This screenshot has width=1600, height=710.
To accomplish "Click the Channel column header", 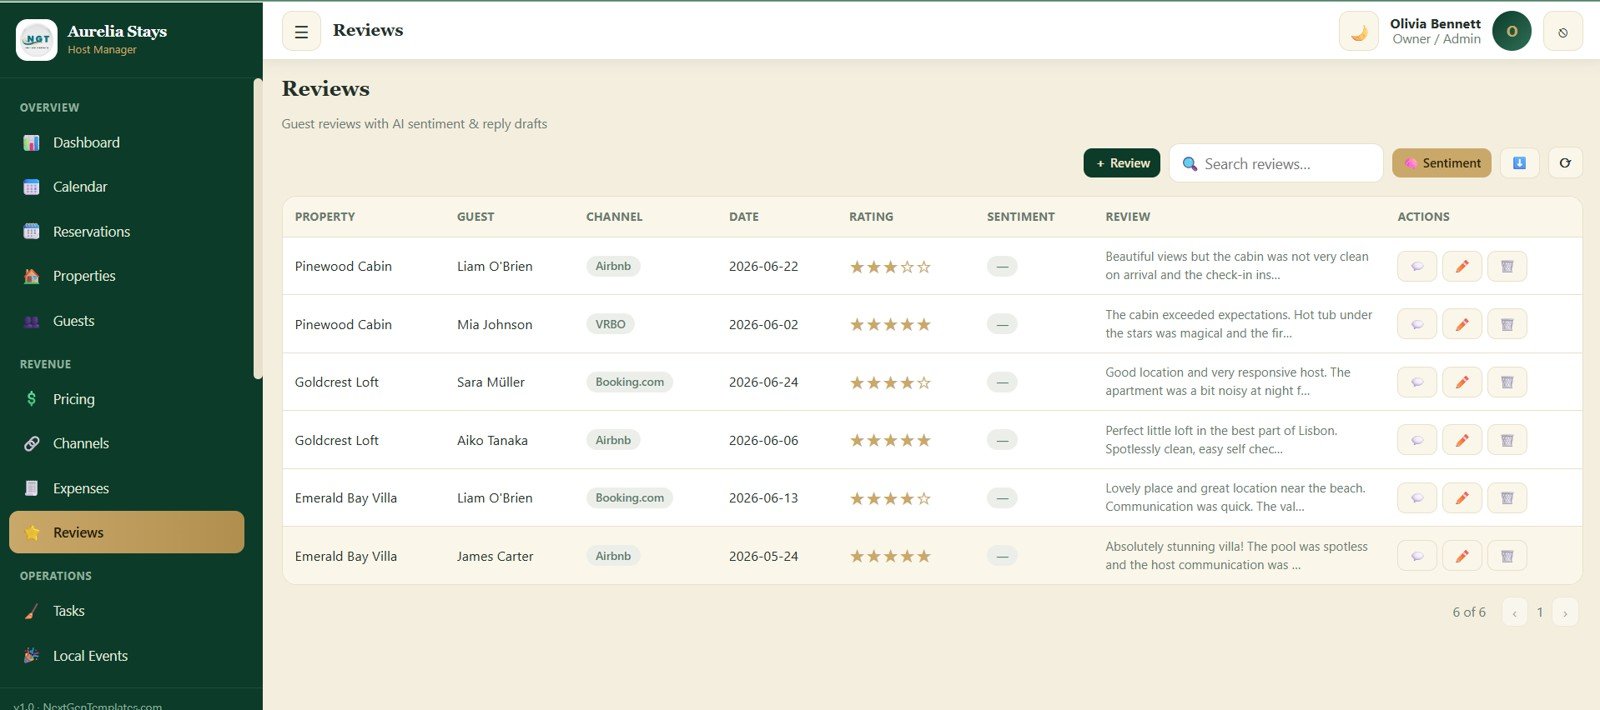I will click(614, 217).
